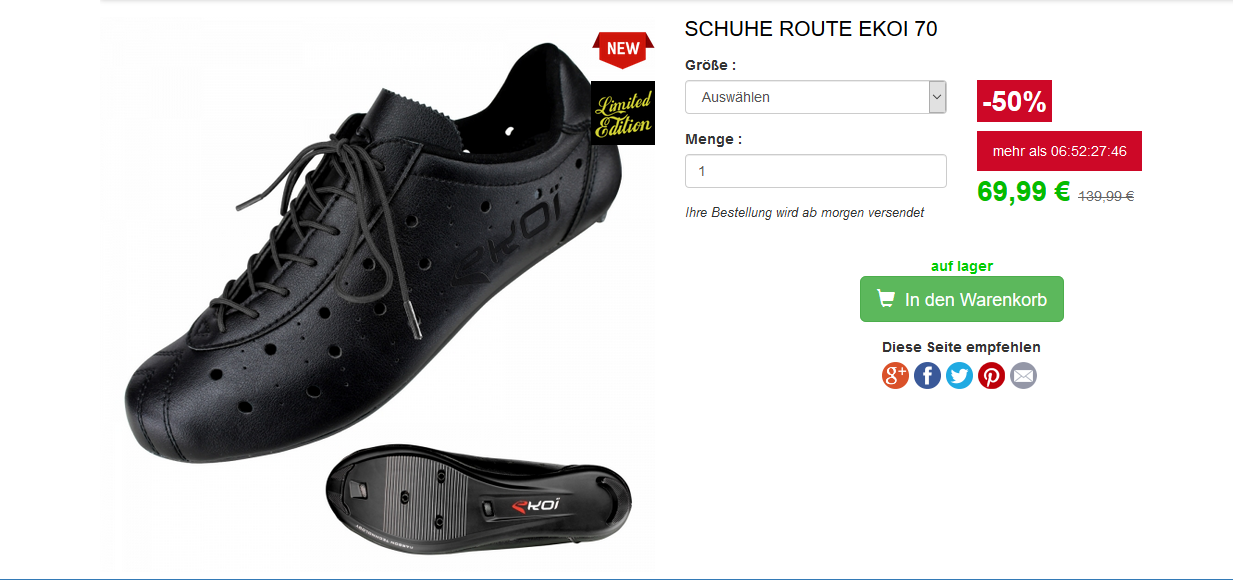Click the shipping notice text
The image size is (1233, 580).
click(804, 213)
